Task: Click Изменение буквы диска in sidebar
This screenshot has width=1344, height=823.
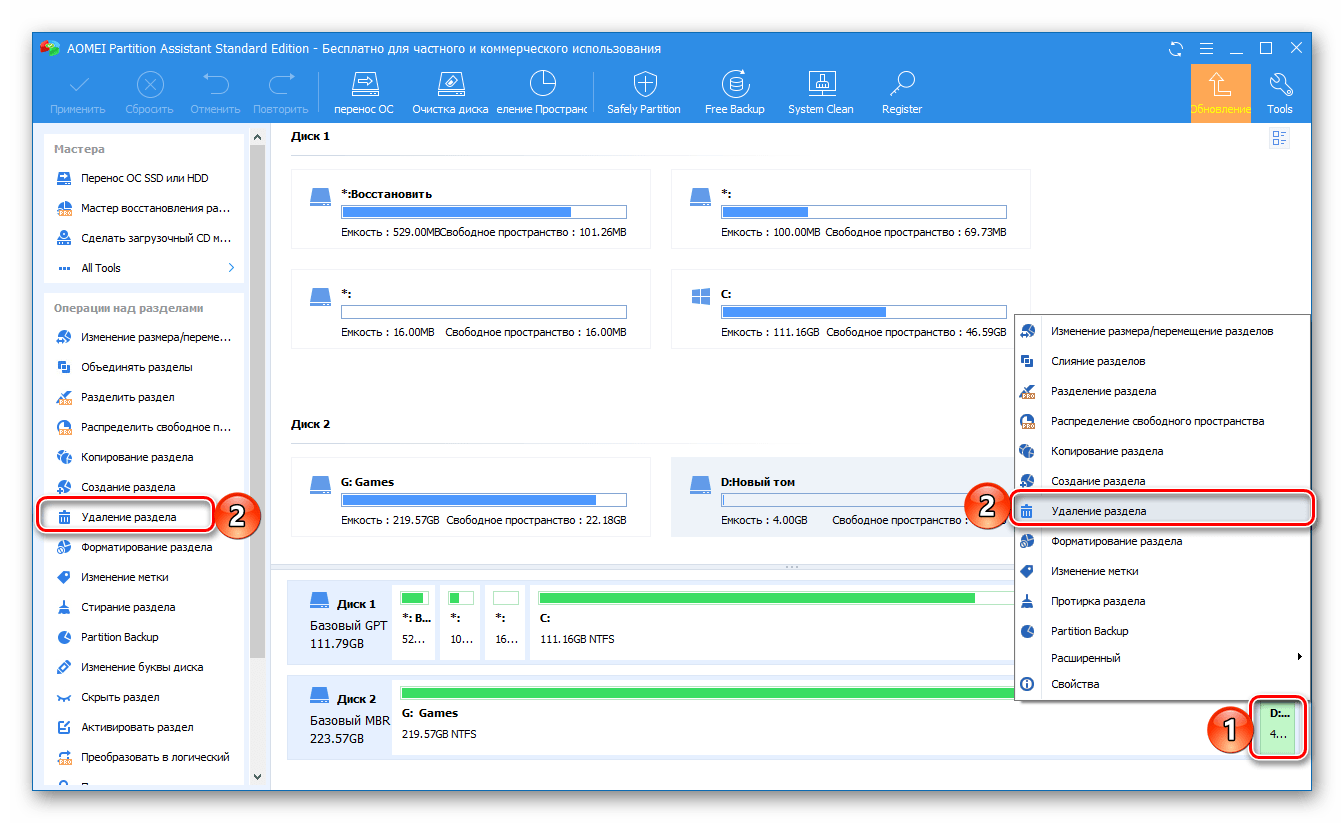Action: click(142, 667)
